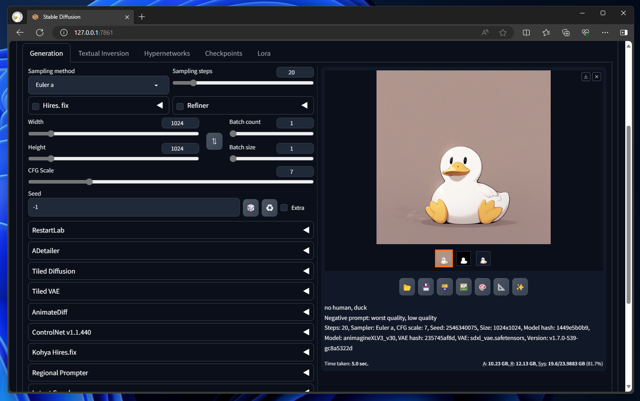
Task: Open the browser favorites list icon
Action: pos(546,32)
